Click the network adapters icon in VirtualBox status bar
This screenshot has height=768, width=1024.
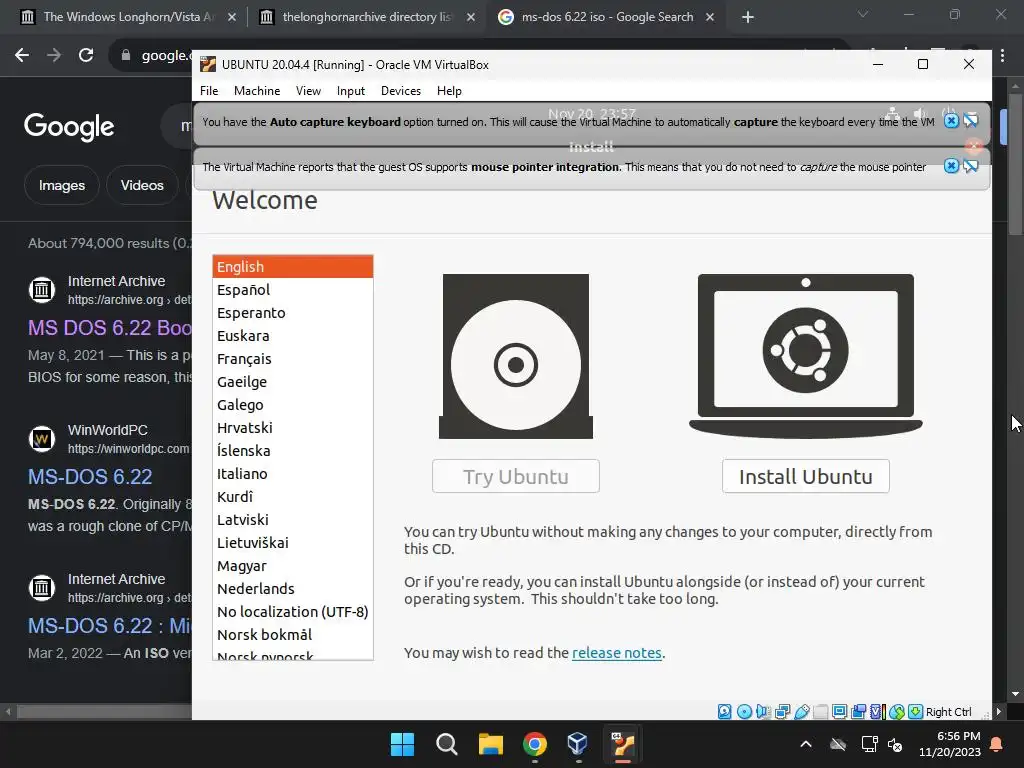coord(782,712)
